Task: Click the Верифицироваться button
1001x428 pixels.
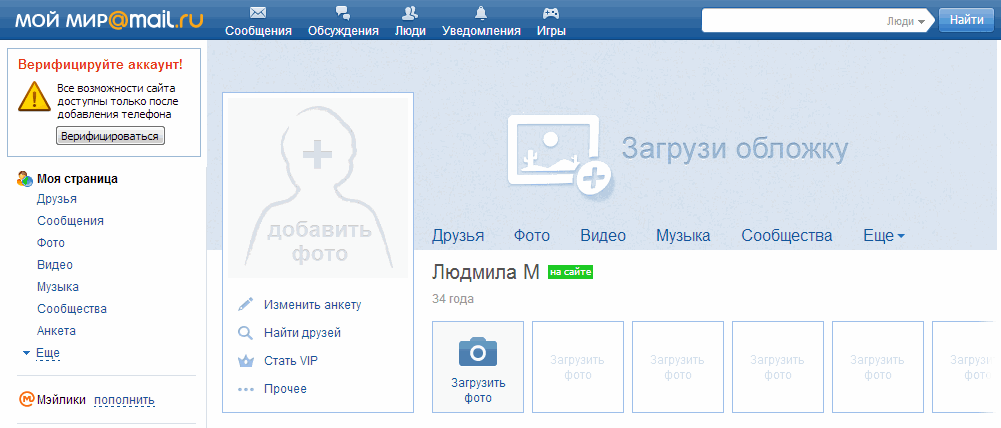Action: 110,136
